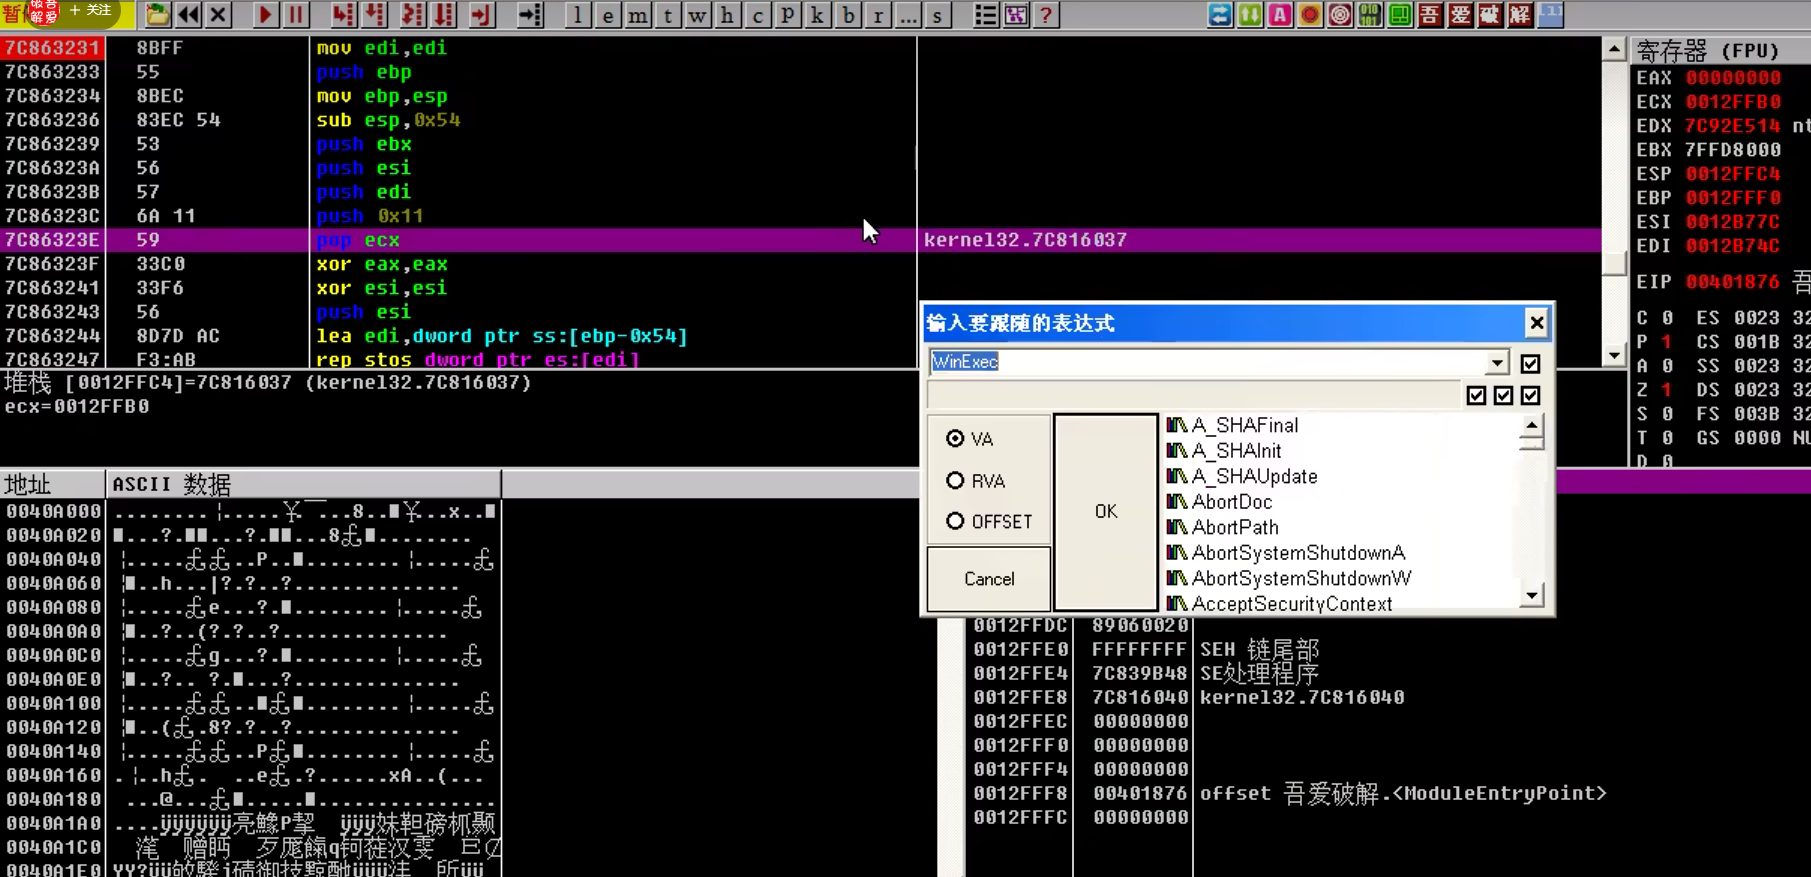The width and height of the screenshot is (1811, 877).
Task: Open CPU window with 'c' button
Action: click(757, 15)
